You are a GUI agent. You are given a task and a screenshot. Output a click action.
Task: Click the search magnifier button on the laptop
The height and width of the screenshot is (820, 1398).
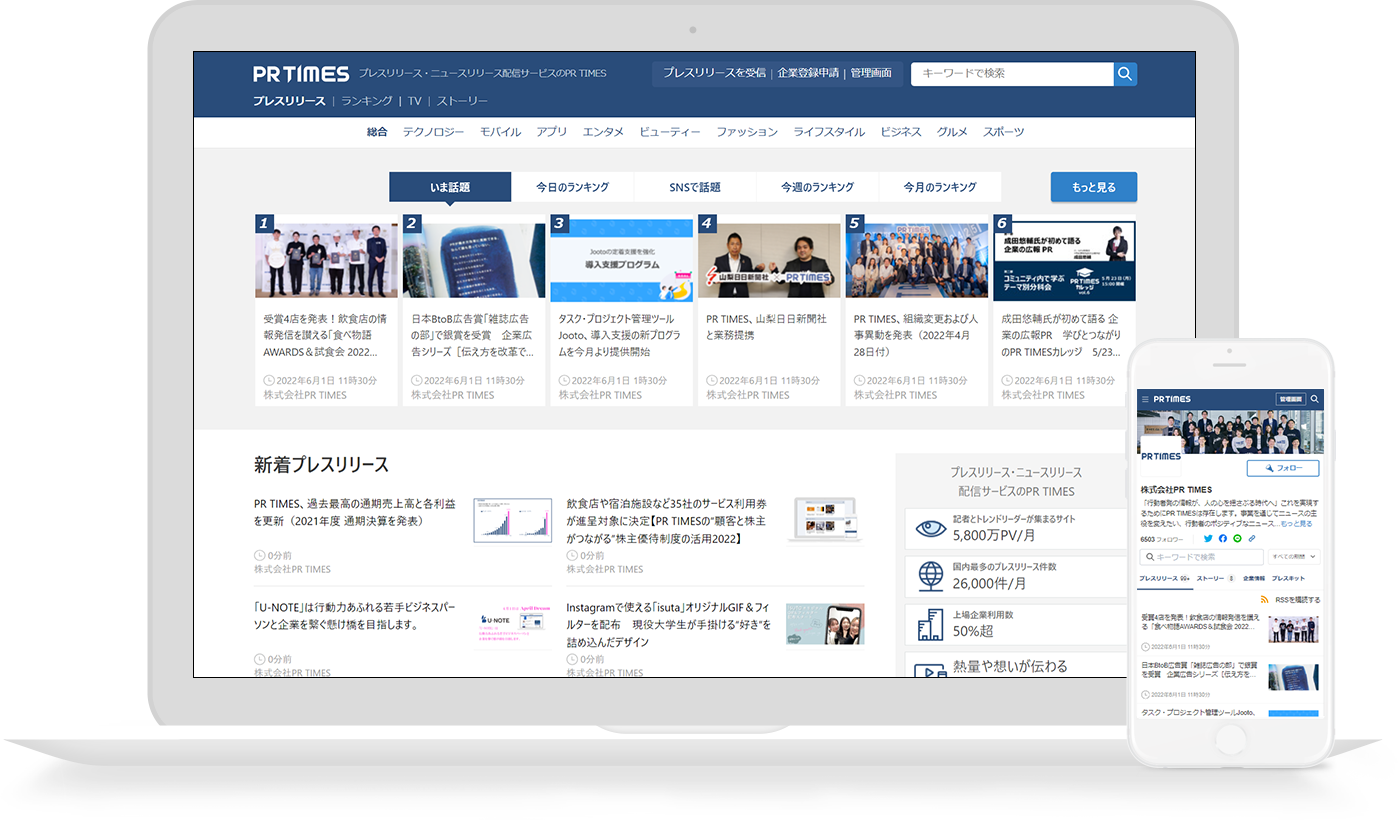[1125, 74]
